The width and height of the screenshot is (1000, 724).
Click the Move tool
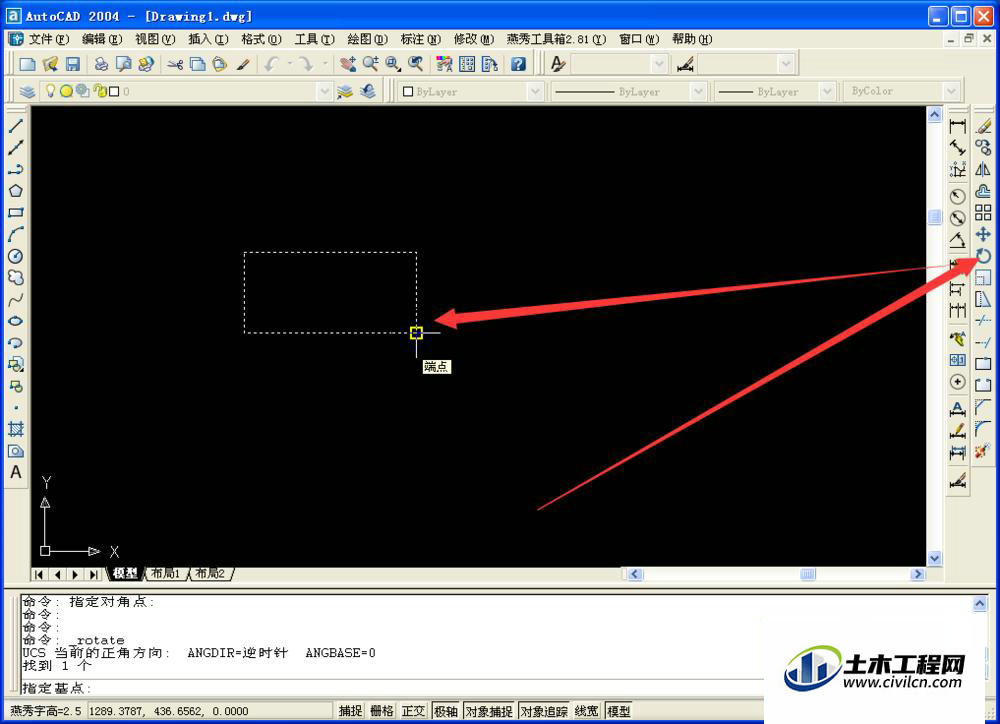(983, 234)
